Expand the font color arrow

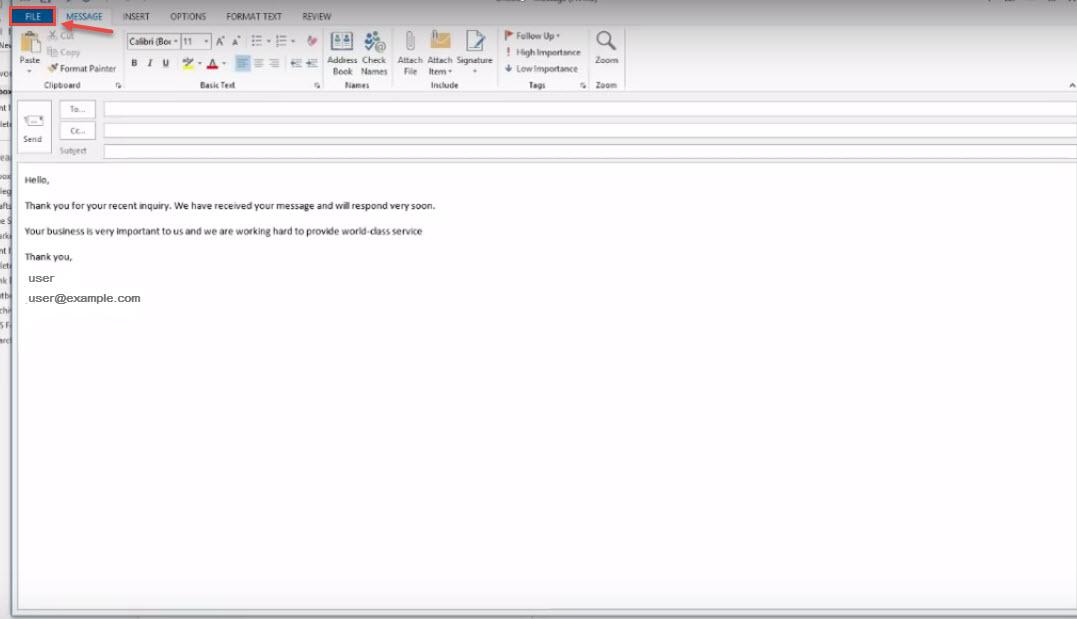click(225, 63)
